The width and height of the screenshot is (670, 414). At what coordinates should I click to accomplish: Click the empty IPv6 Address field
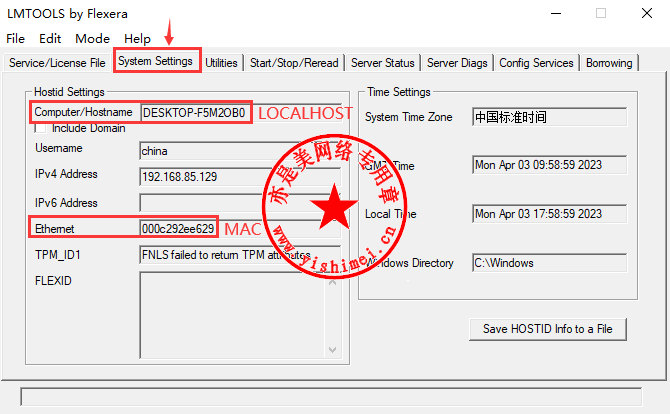(x=240, y=203)
